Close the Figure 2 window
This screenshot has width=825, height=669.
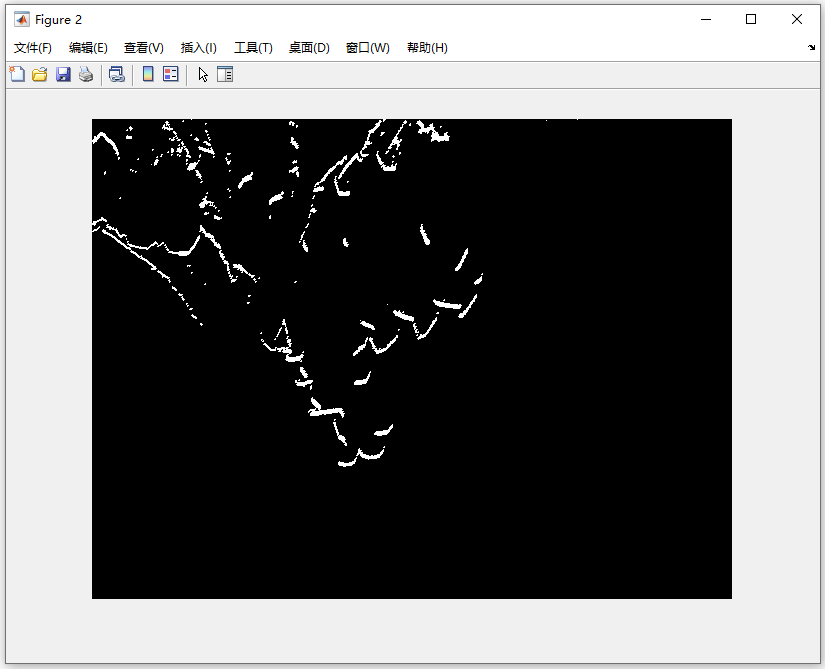797,19
